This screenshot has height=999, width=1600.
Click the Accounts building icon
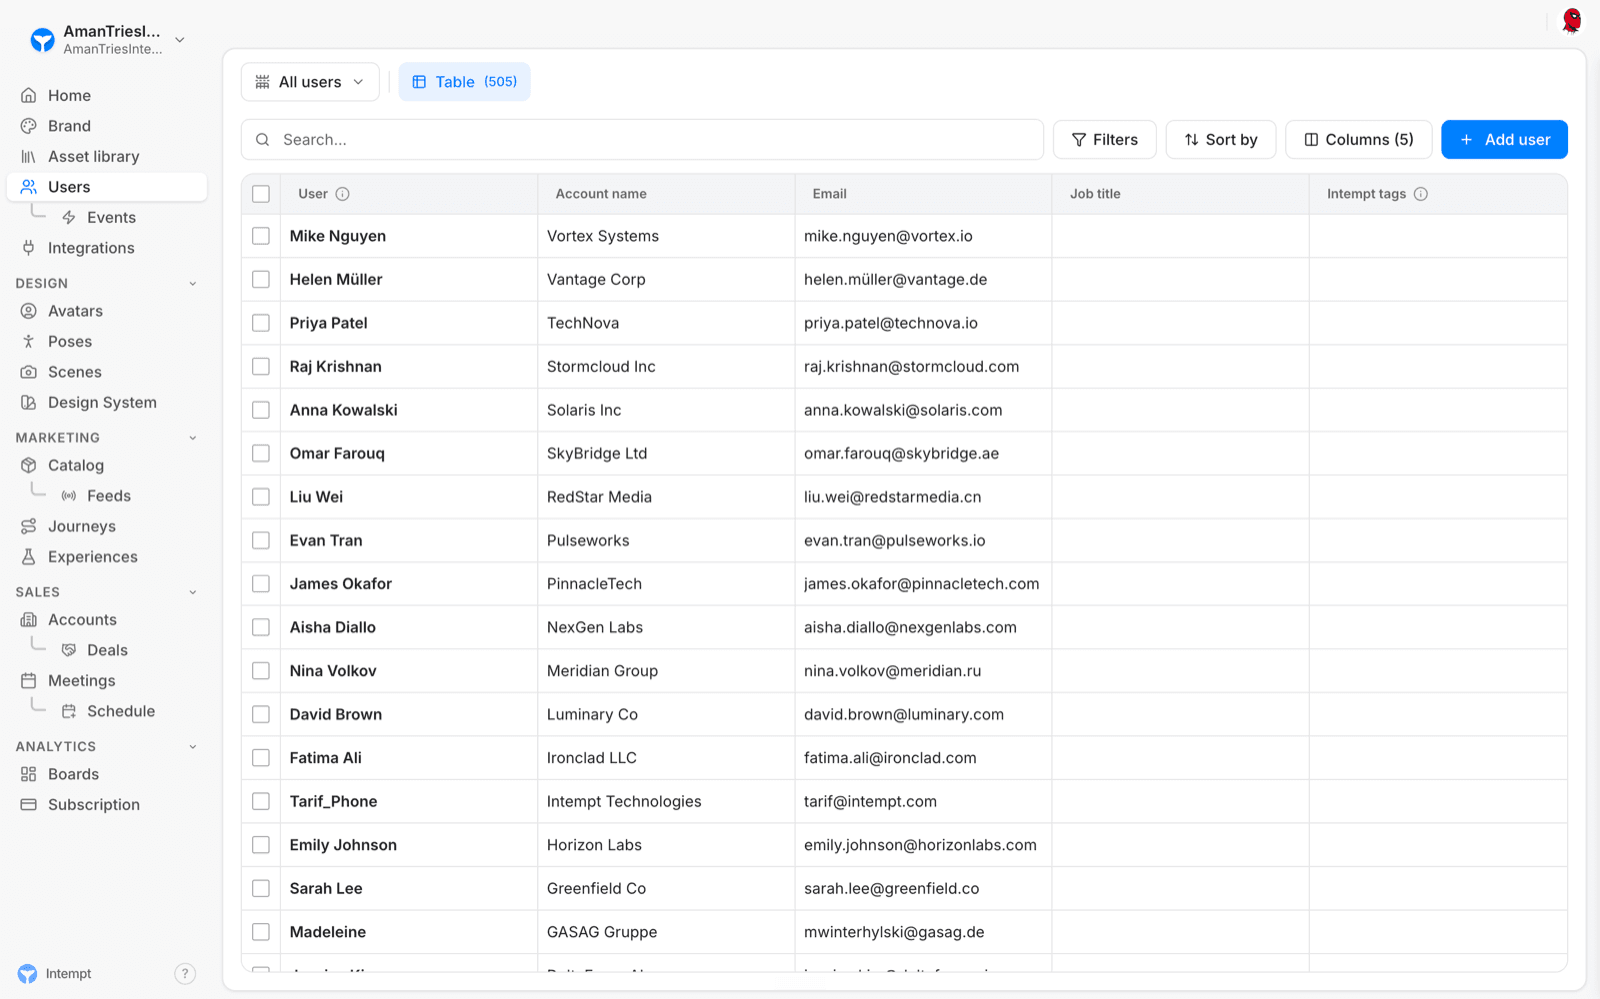click(x=29, y=620)
